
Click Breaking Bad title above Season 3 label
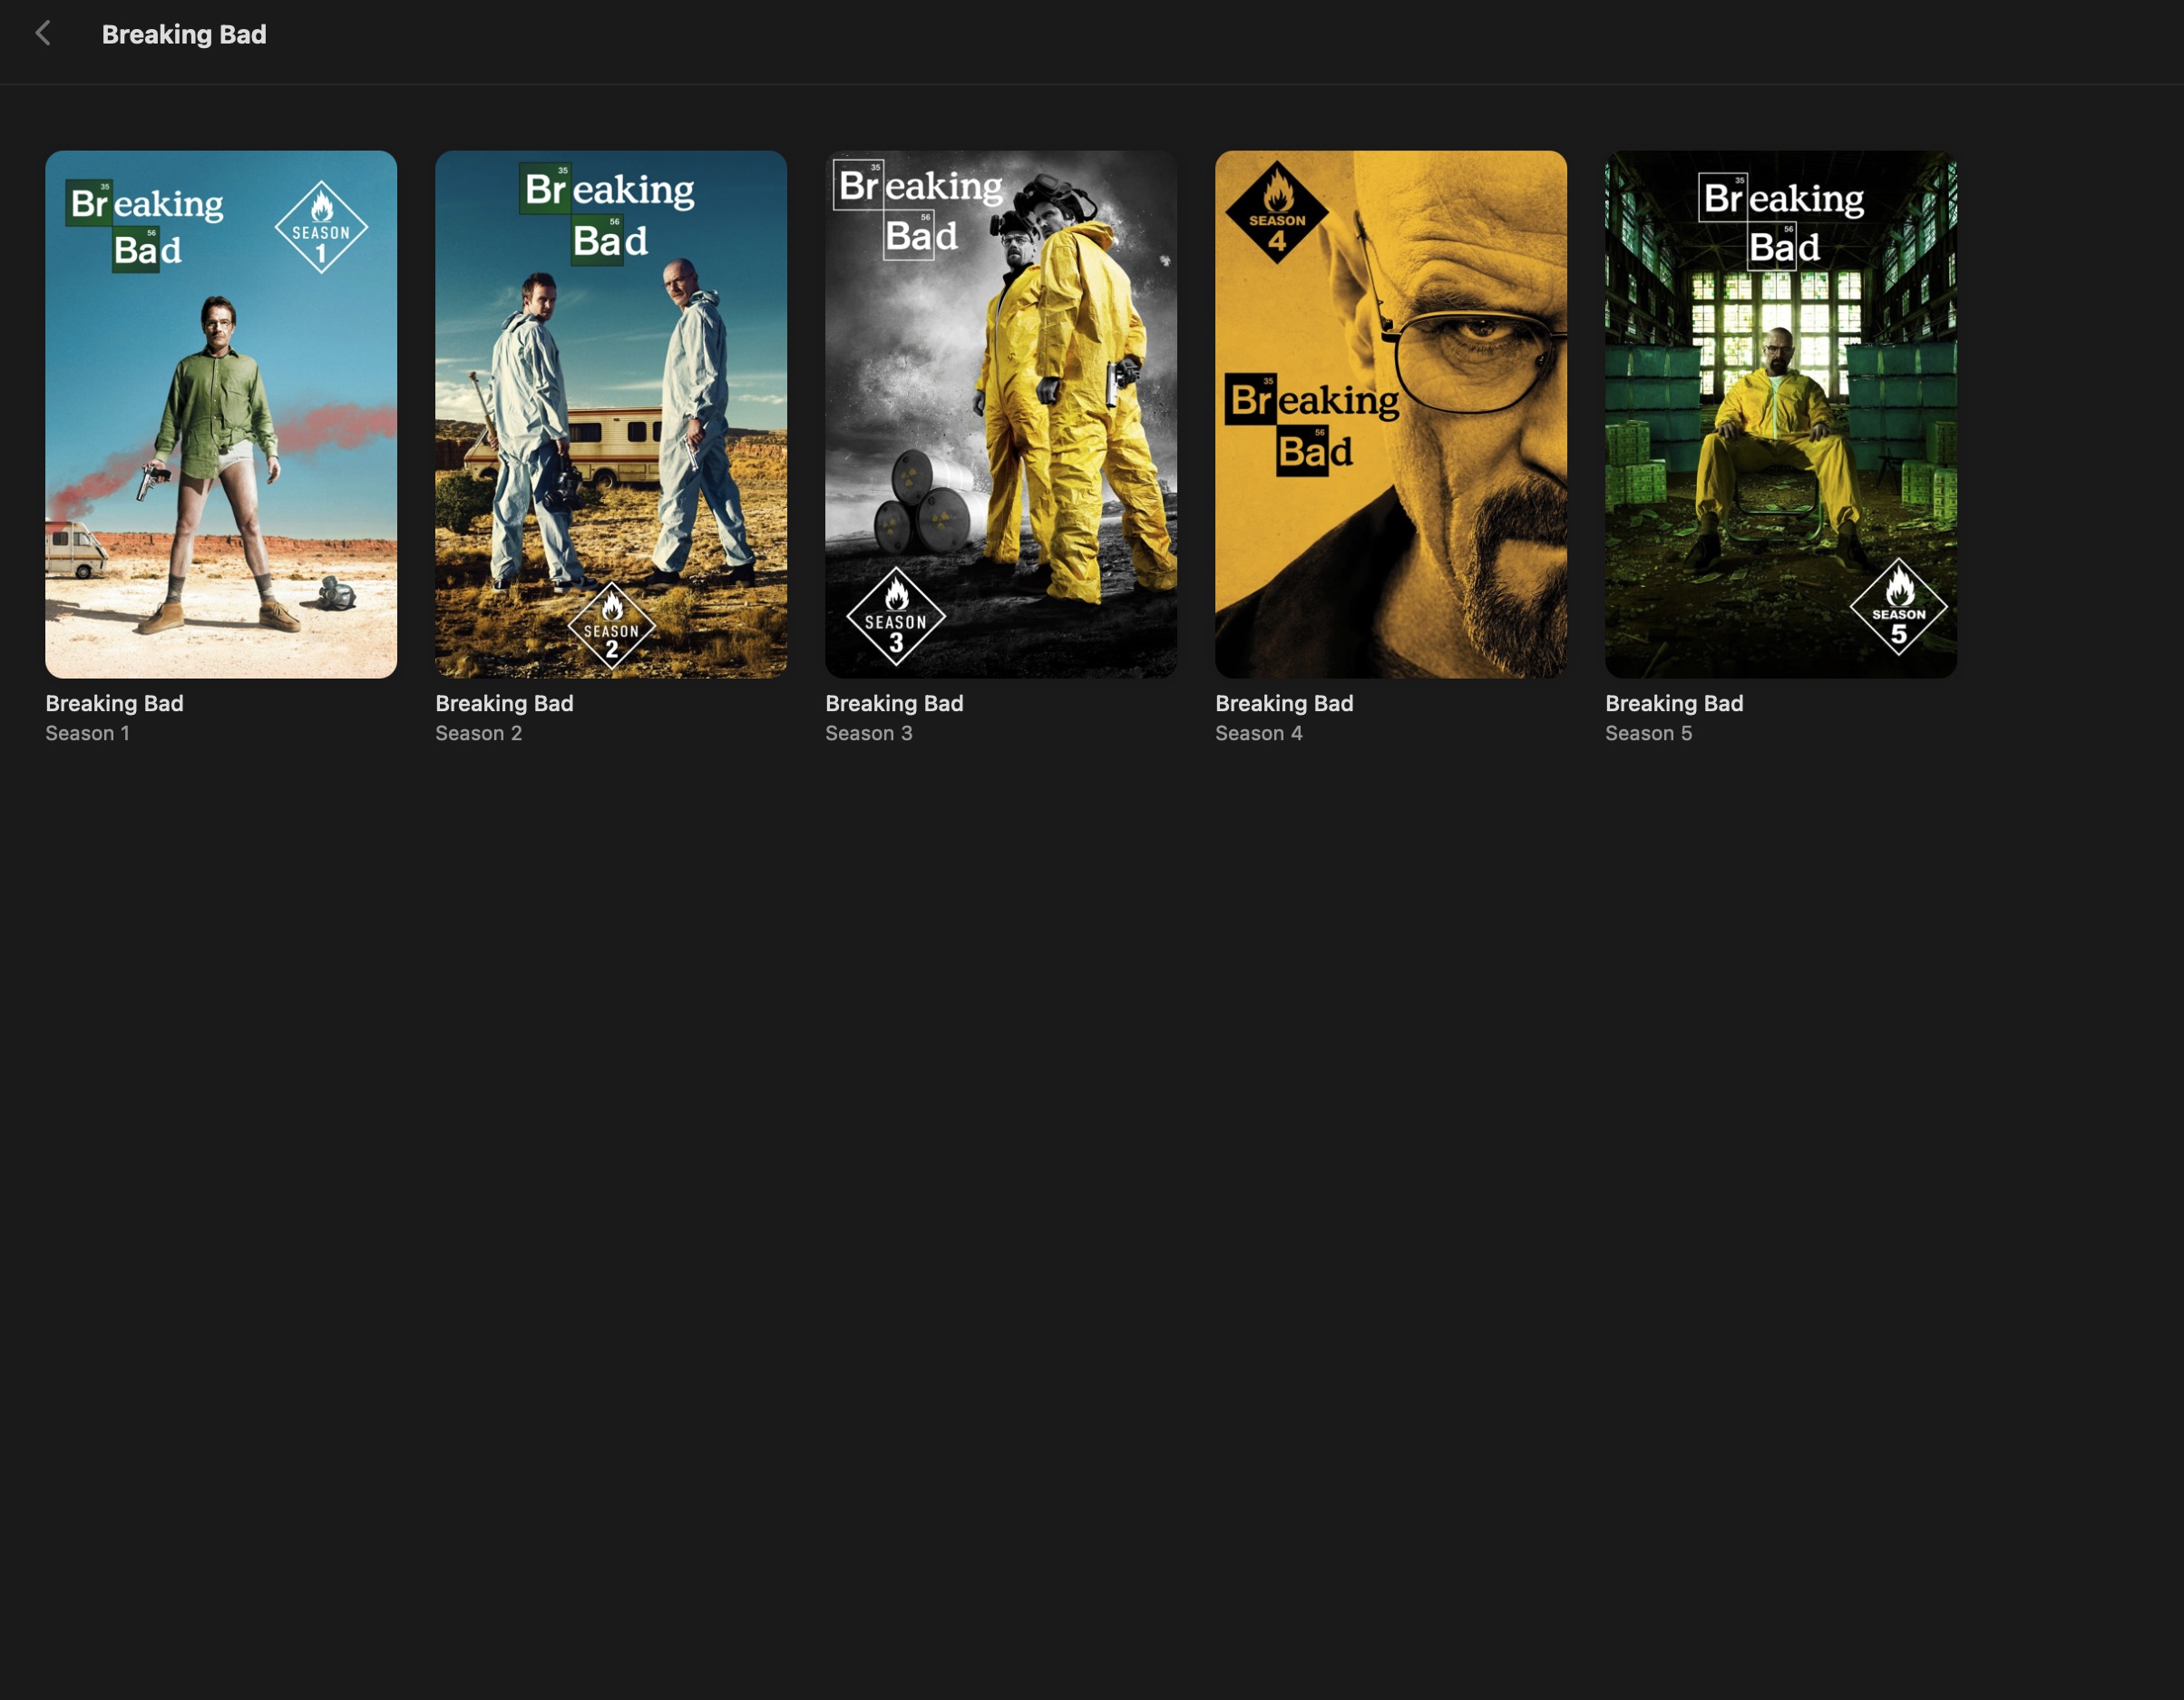coord(894,703)
